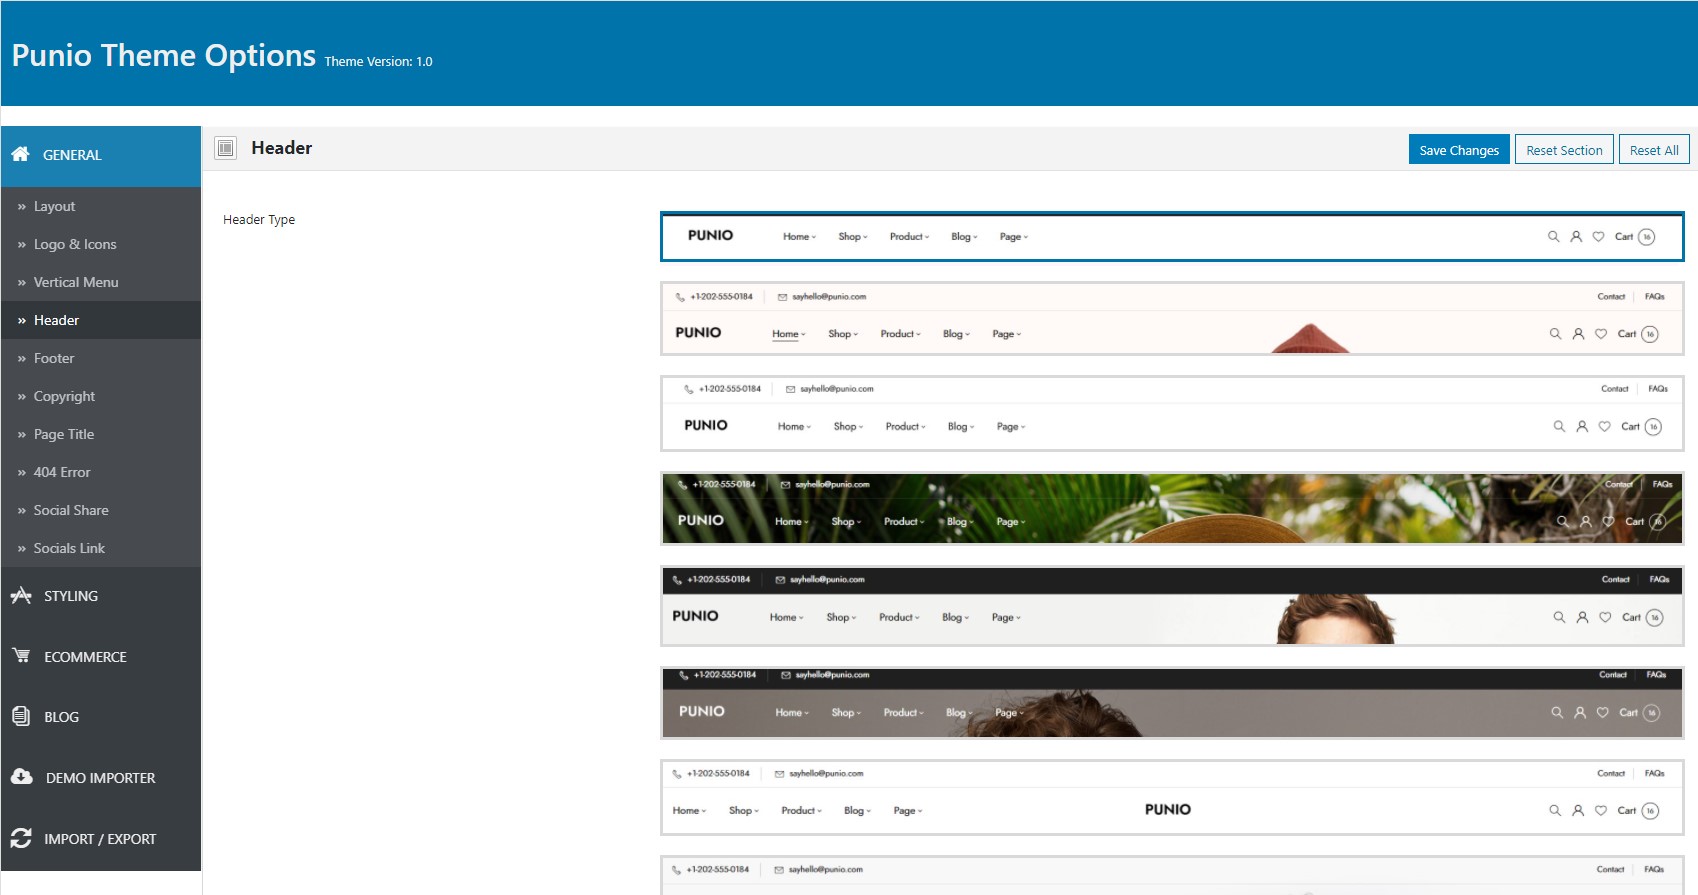
Task: Select the header with centered PUNIO logo
Action: 1172,797
